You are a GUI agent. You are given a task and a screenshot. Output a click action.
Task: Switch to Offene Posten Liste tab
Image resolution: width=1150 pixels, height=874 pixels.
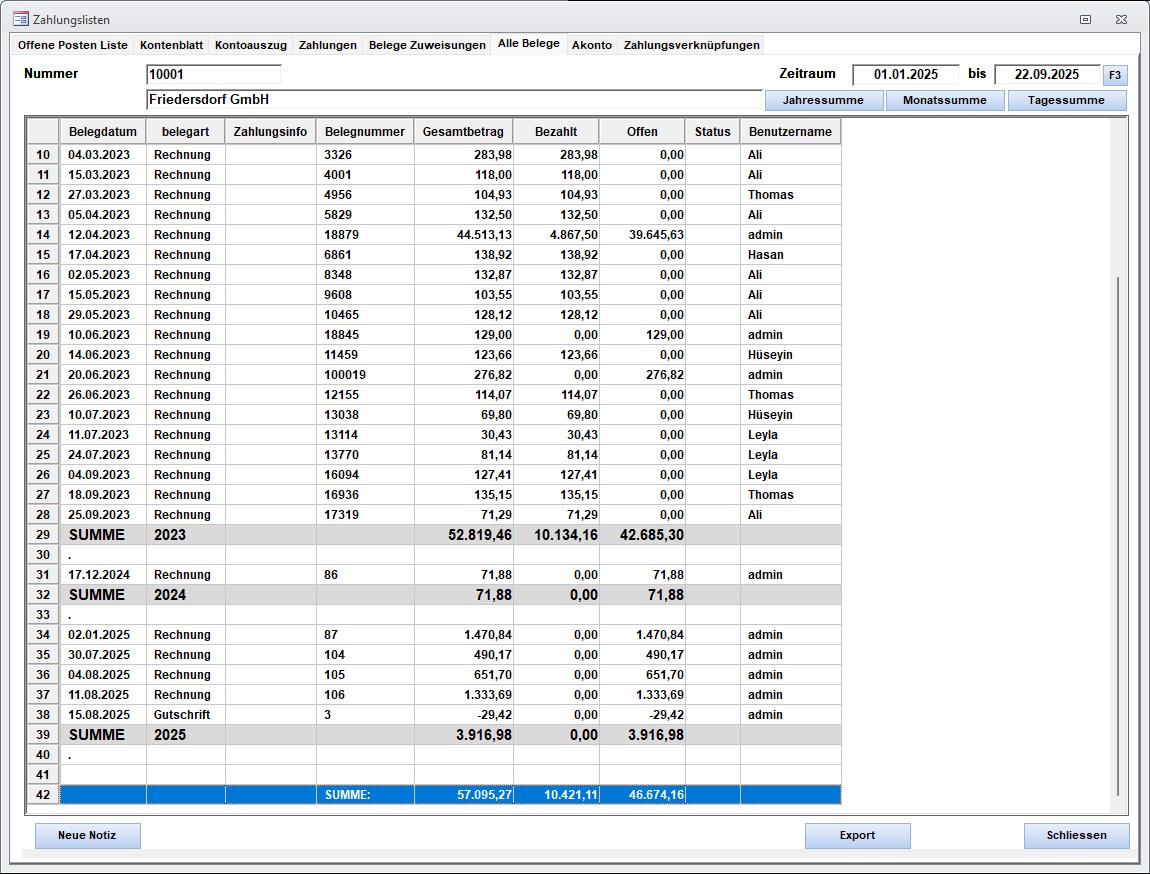[73, 45]
